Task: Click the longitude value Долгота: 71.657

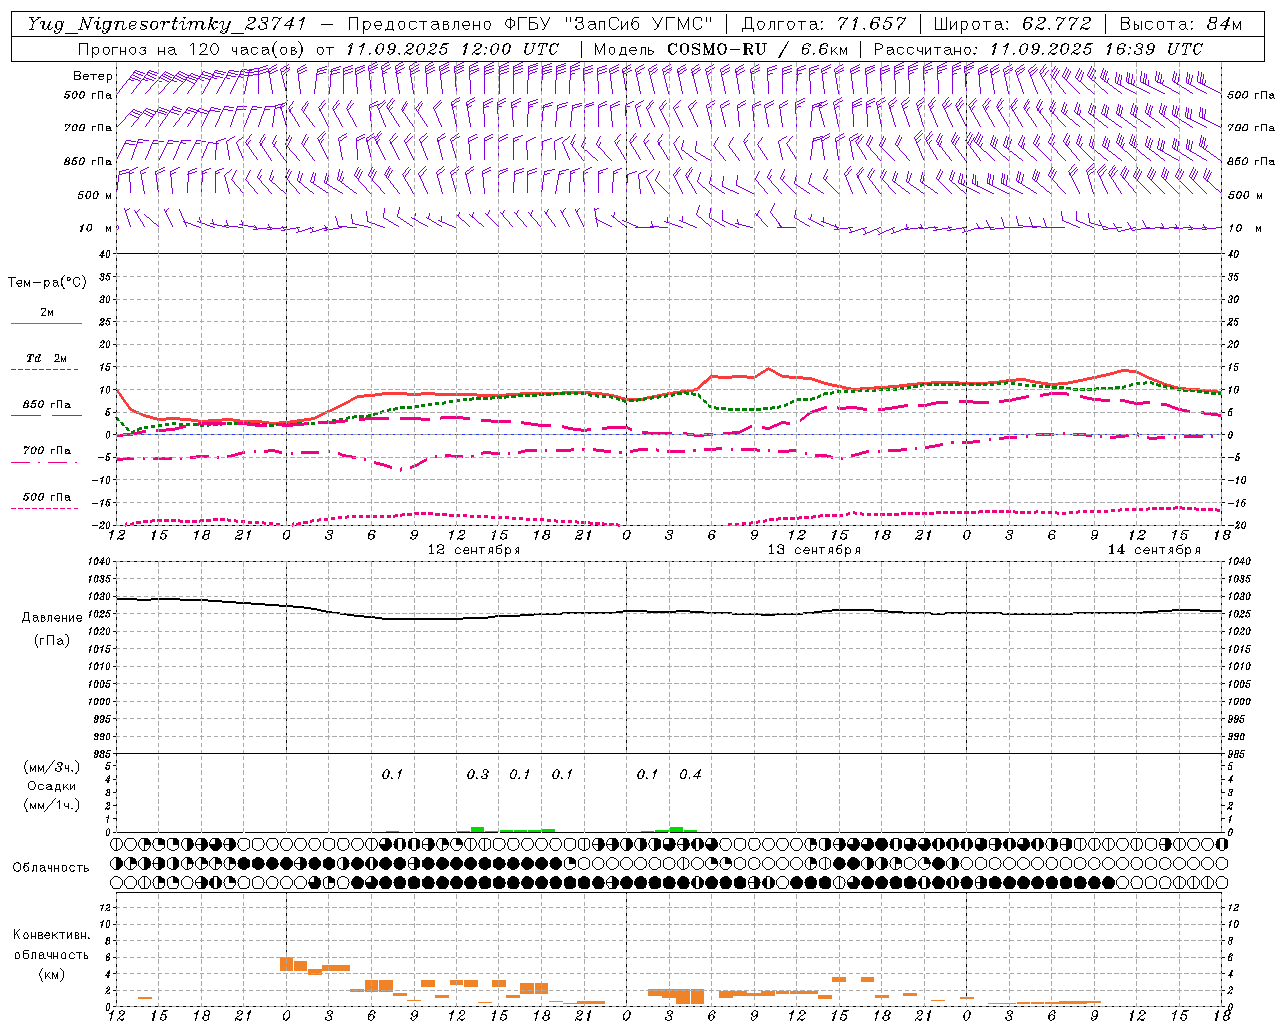Action: [x=824, y=24]
